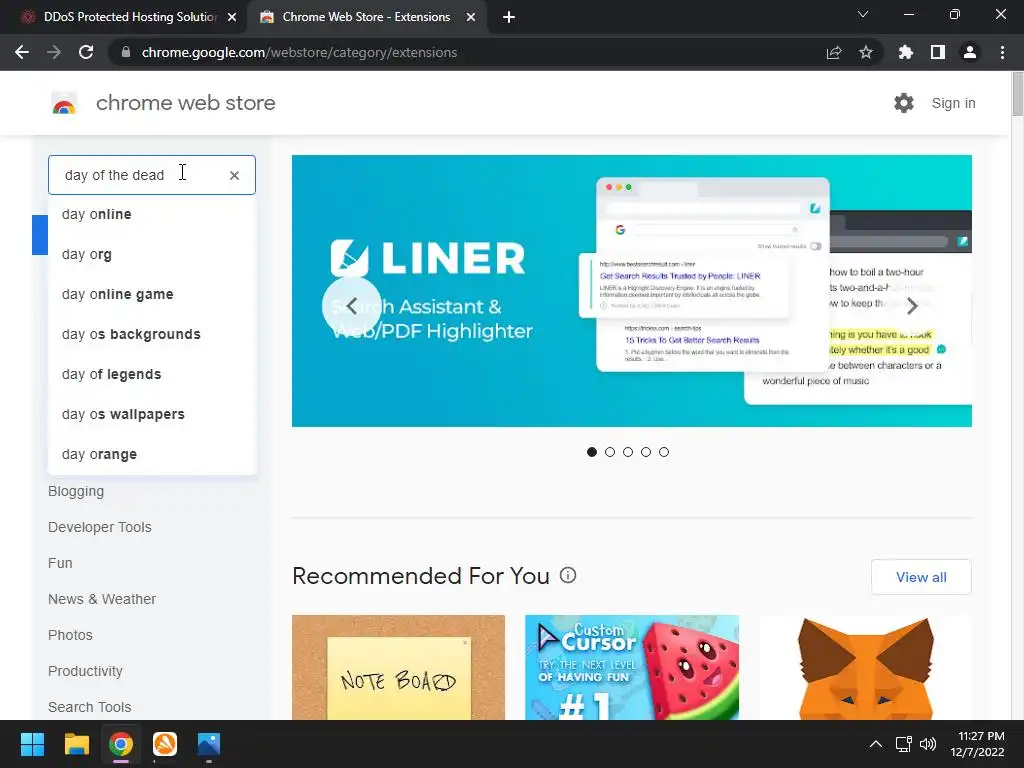Open File Explorer from taskbar
This screenshot has width=1024, height=768.
click(x=76, y=744)
